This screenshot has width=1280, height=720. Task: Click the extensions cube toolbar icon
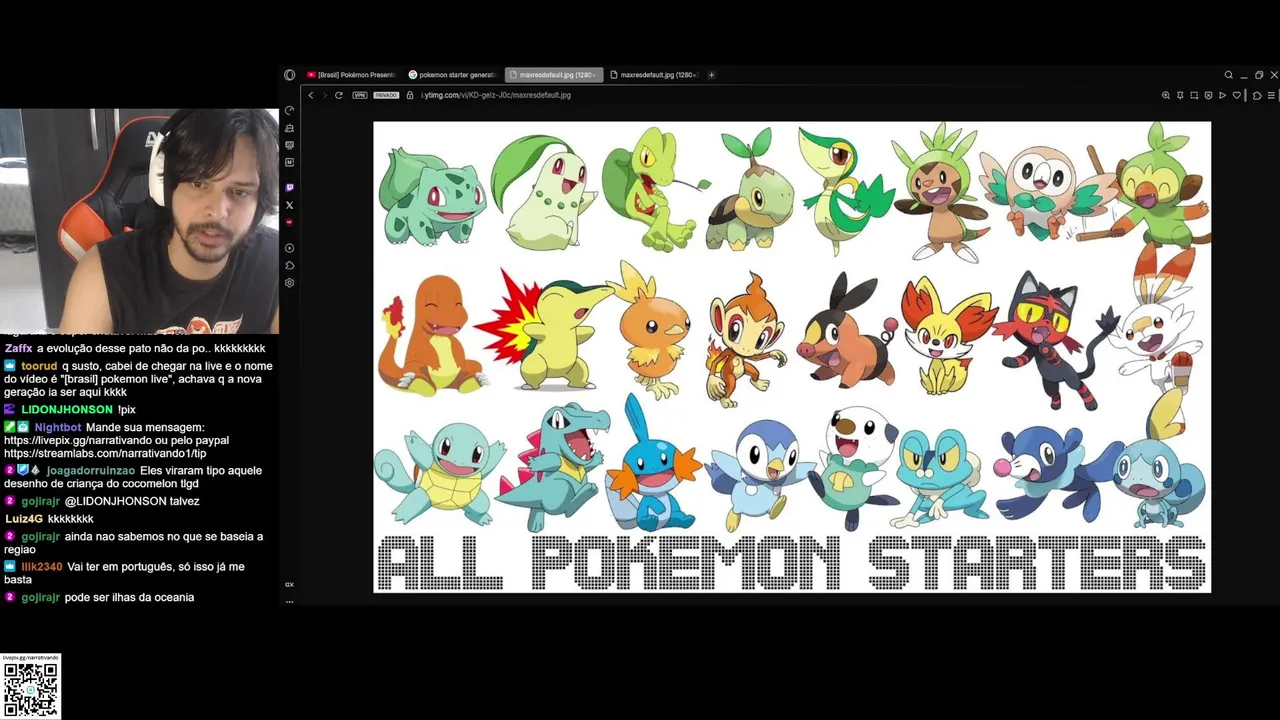[1257, 95]
